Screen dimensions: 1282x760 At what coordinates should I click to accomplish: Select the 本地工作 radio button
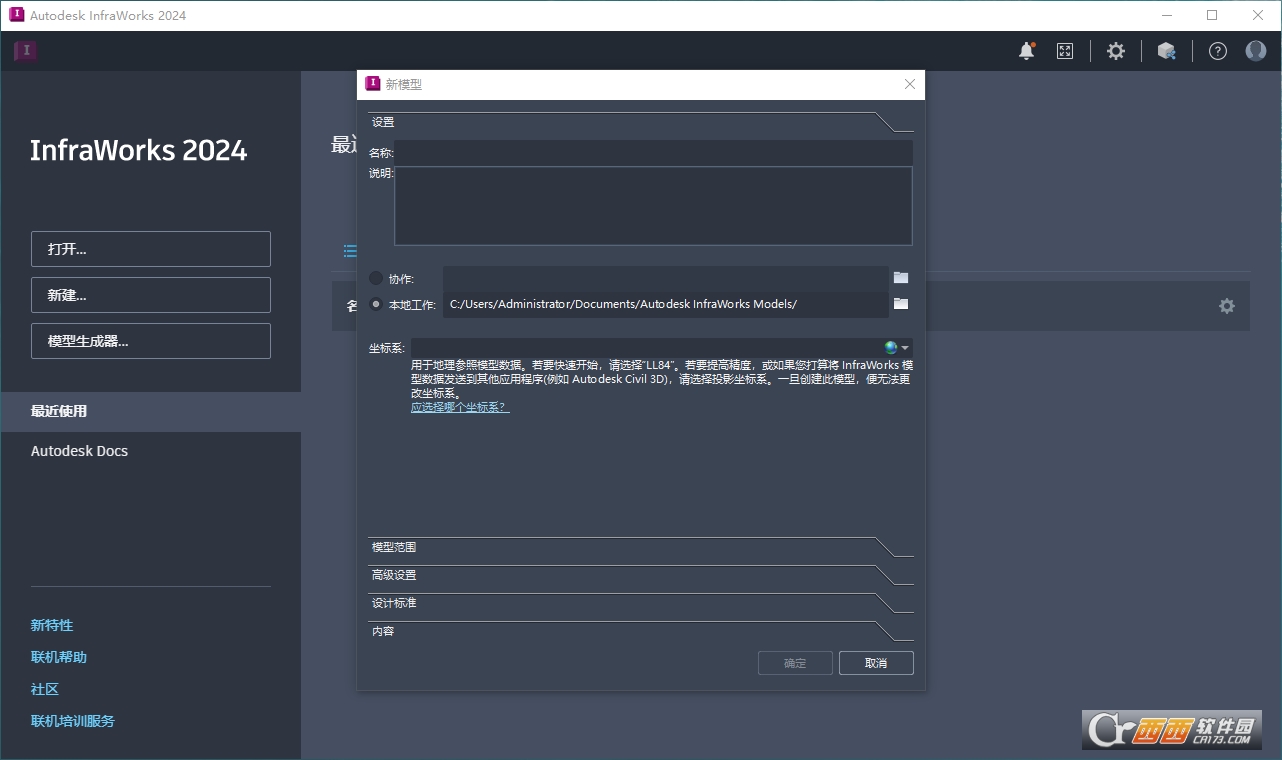point(376,304)
